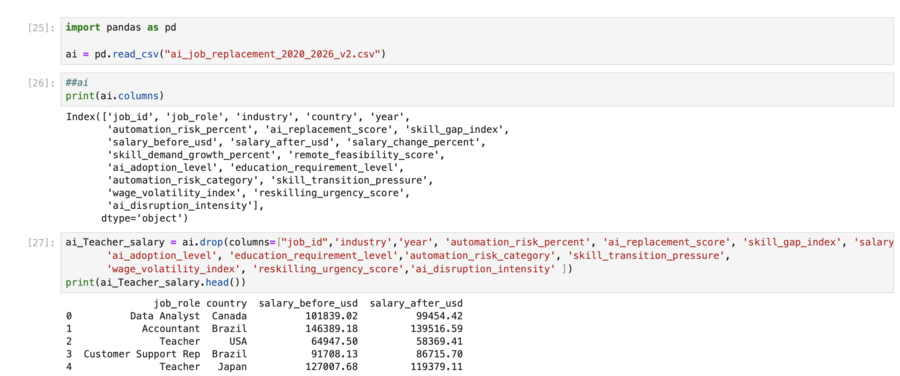Click salary value 127007.68
Viewport: 900px width, 376px height.
[x=332, y=366]
